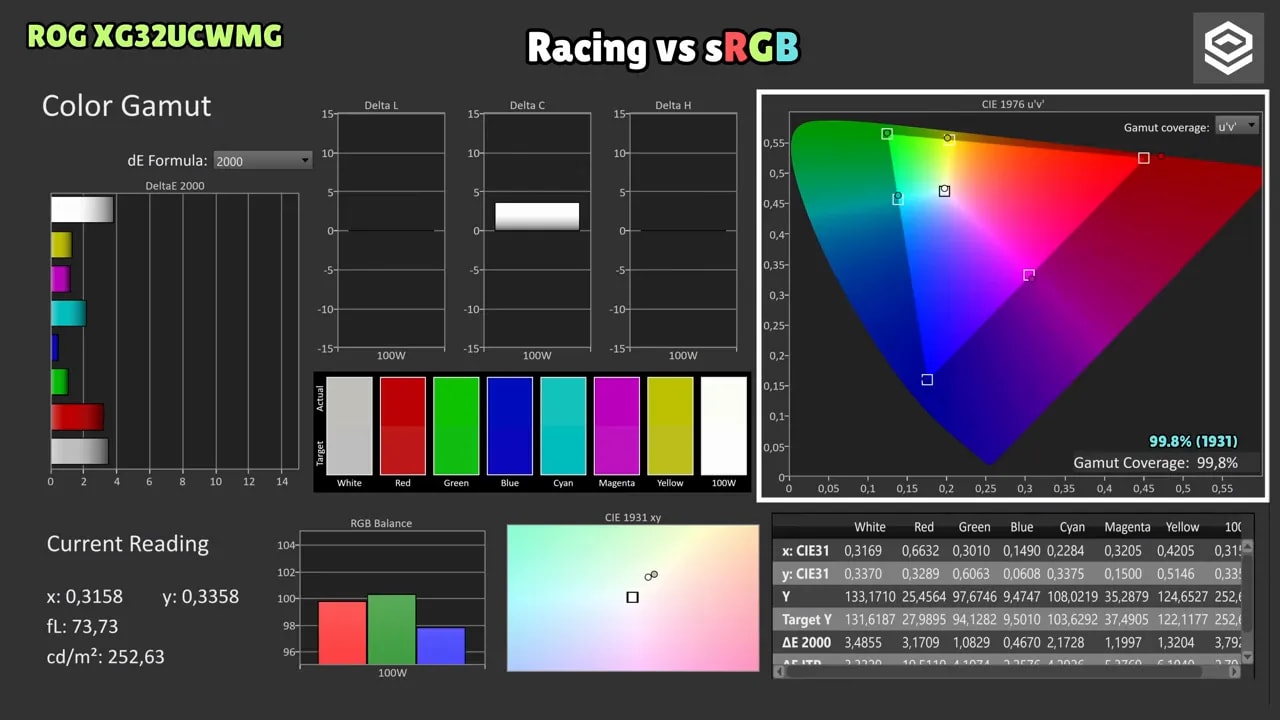Click the 'x: 0,3158' current reading
This screenshot has width=1280, height=720.
pos(85,597)
